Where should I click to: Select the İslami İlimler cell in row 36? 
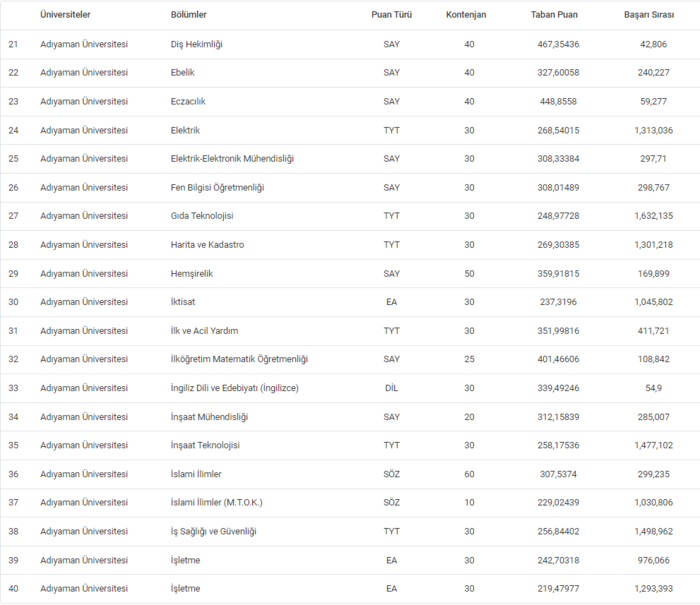(196, 474)
